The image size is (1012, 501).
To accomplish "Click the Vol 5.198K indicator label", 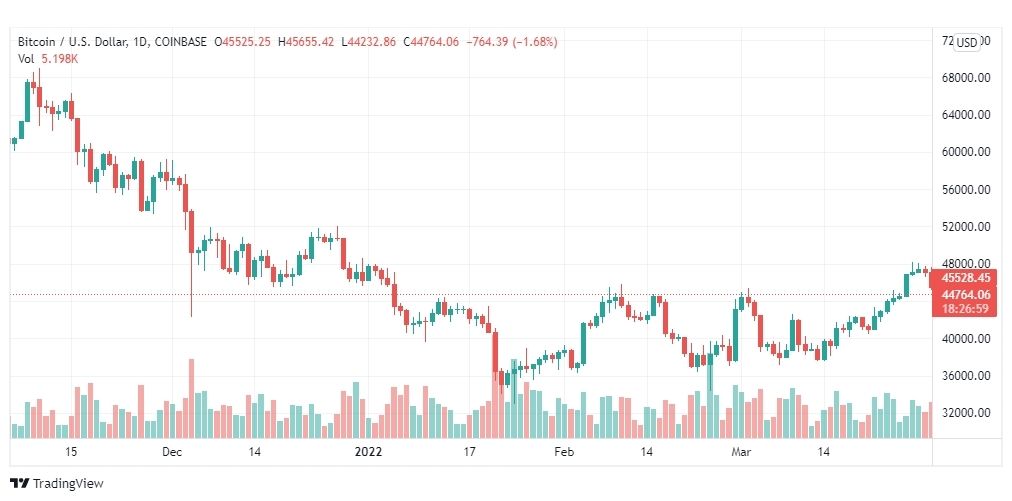I will [48, 59].
